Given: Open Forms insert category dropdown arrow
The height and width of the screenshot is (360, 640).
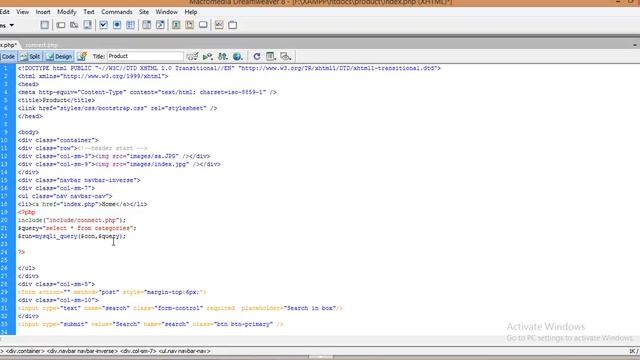Looking at the screenshot, I should click(11, 25).
